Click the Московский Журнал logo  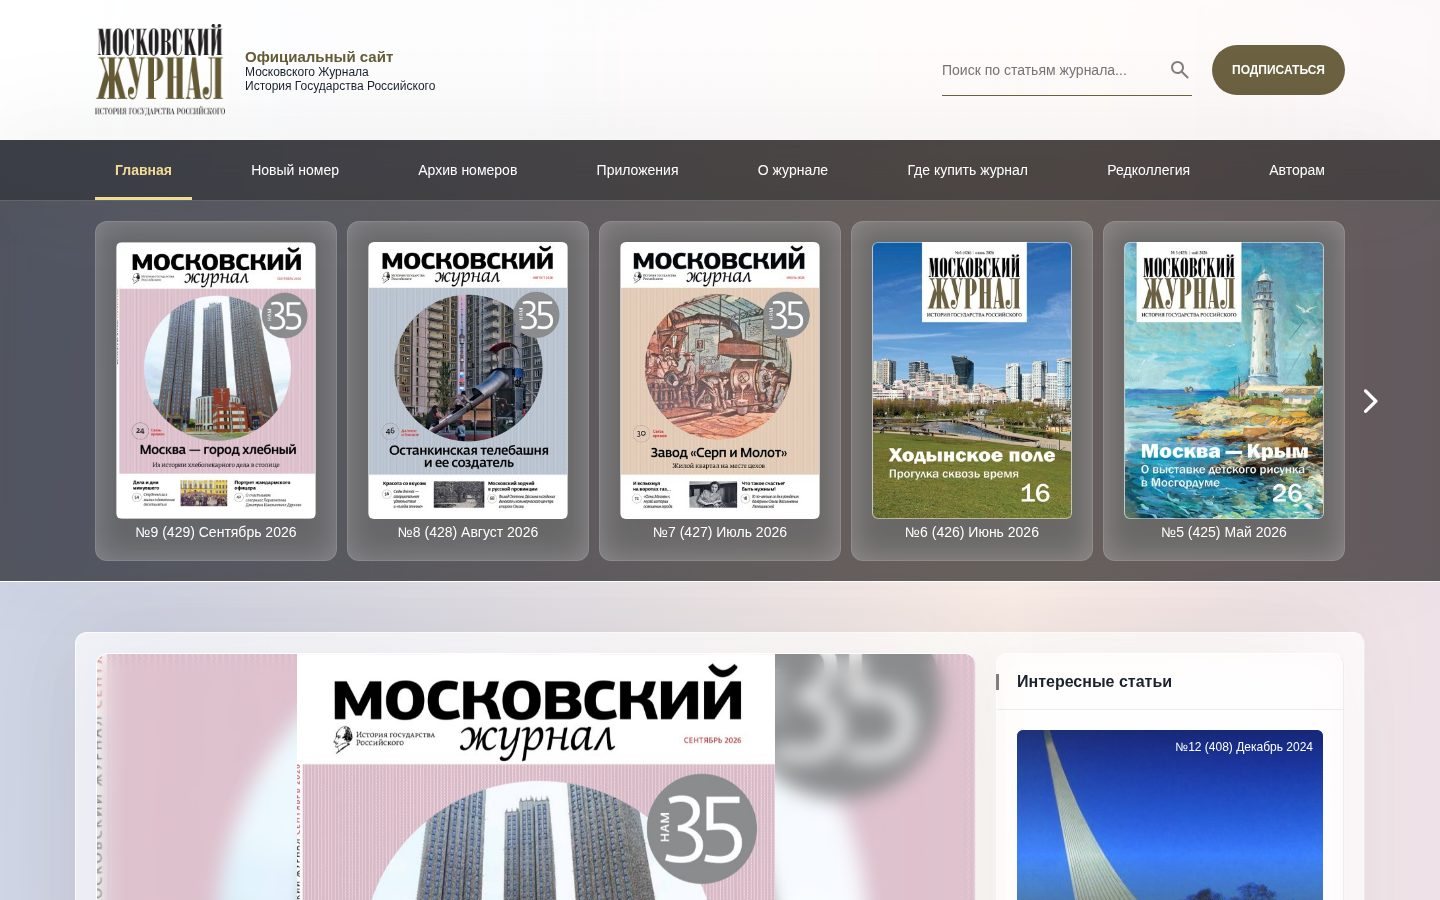[x=160, y=70]
